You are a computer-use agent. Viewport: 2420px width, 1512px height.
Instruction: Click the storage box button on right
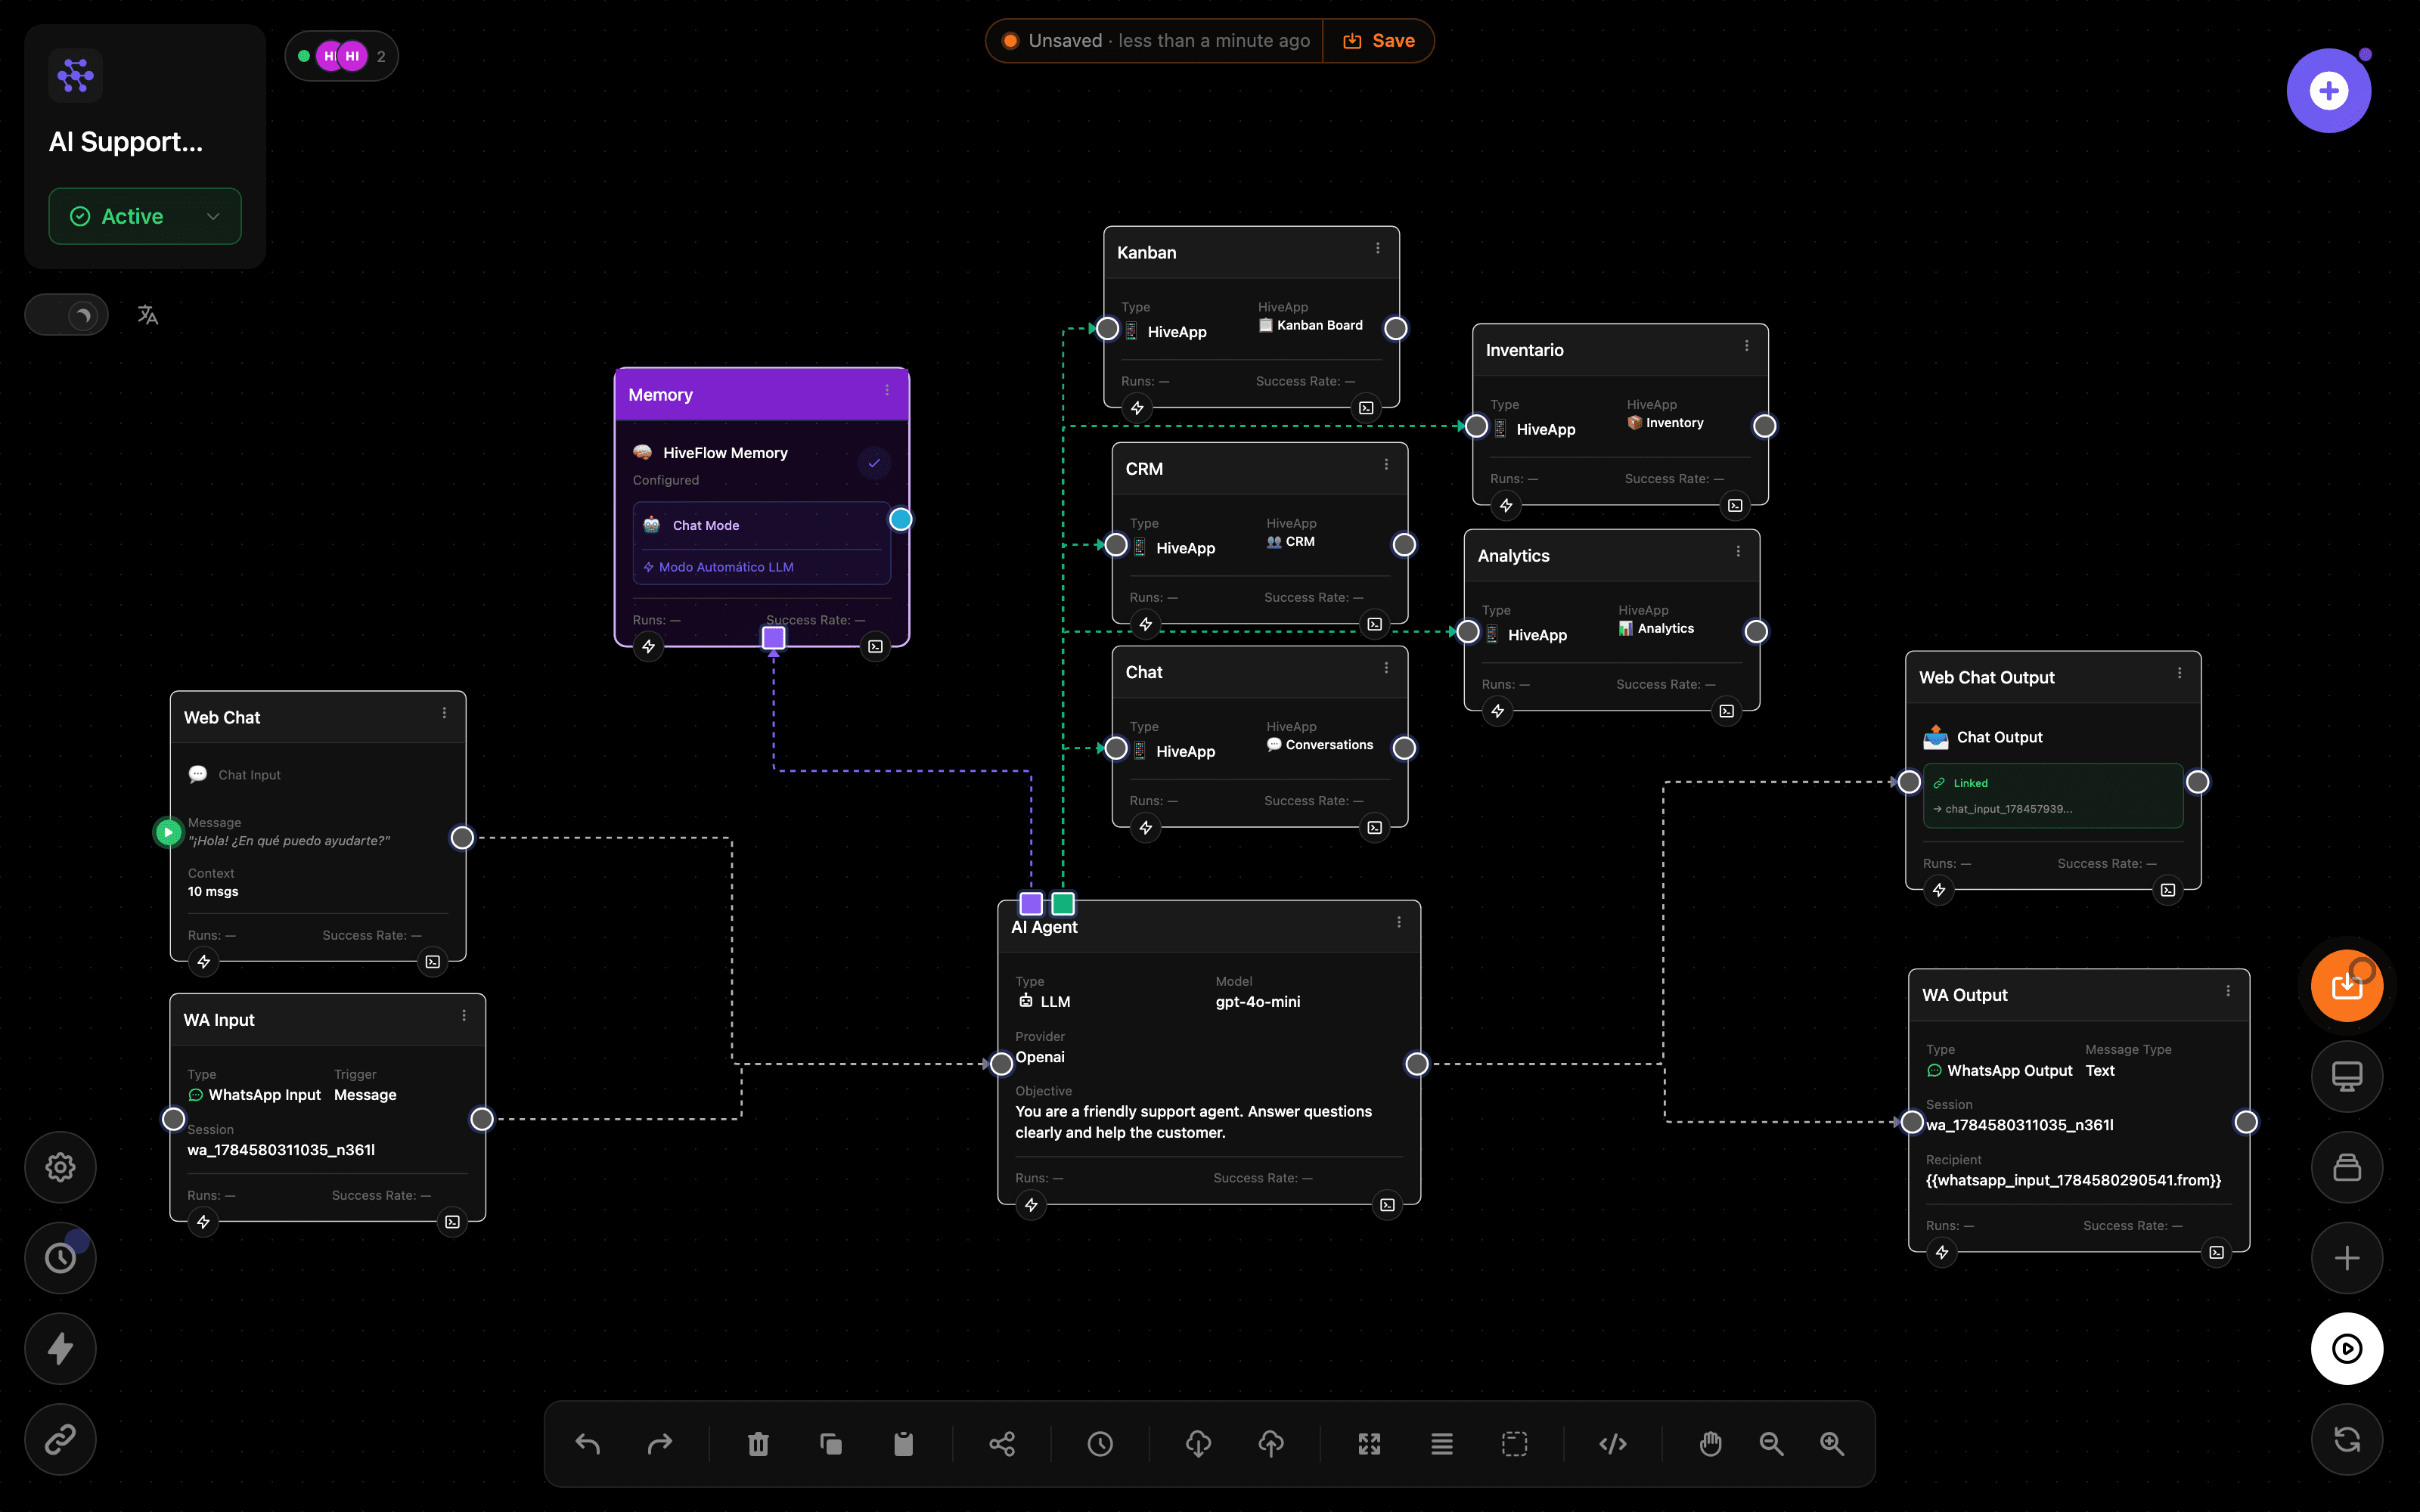pos(2347,1167)
